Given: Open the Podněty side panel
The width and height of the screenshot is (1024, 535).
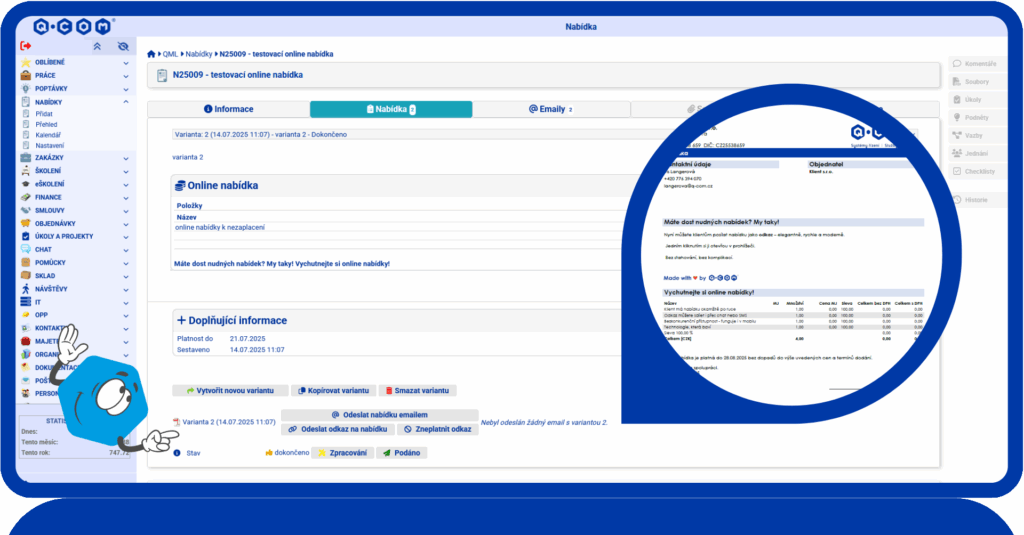Looking at the screenshot, I should tap(976, 118).
